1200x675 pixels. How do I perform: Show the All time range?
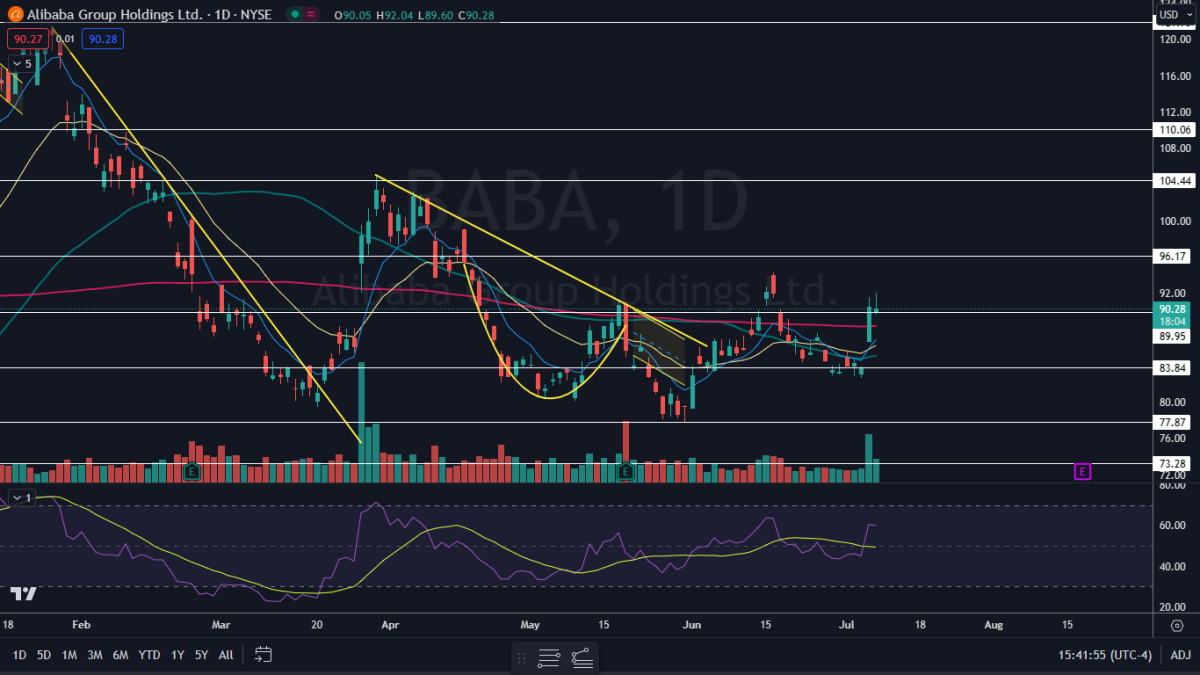tap(226, 655)
